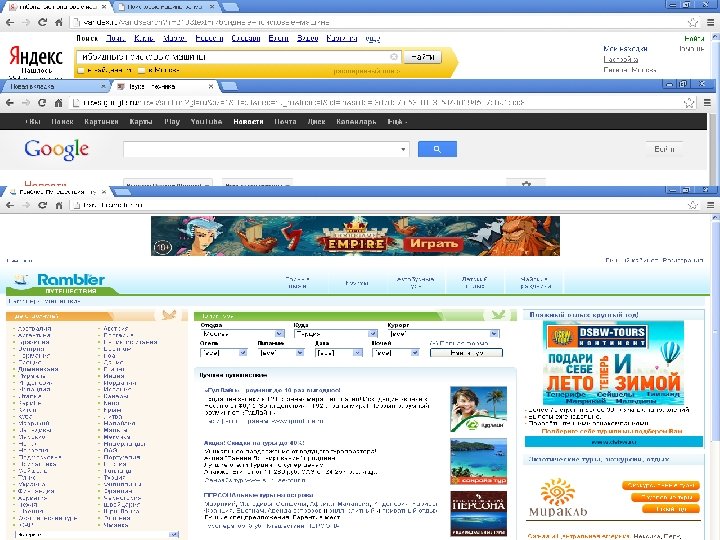
Task: Open the ПЕРСОНА offer thumbnail
Action: (478, 513)
